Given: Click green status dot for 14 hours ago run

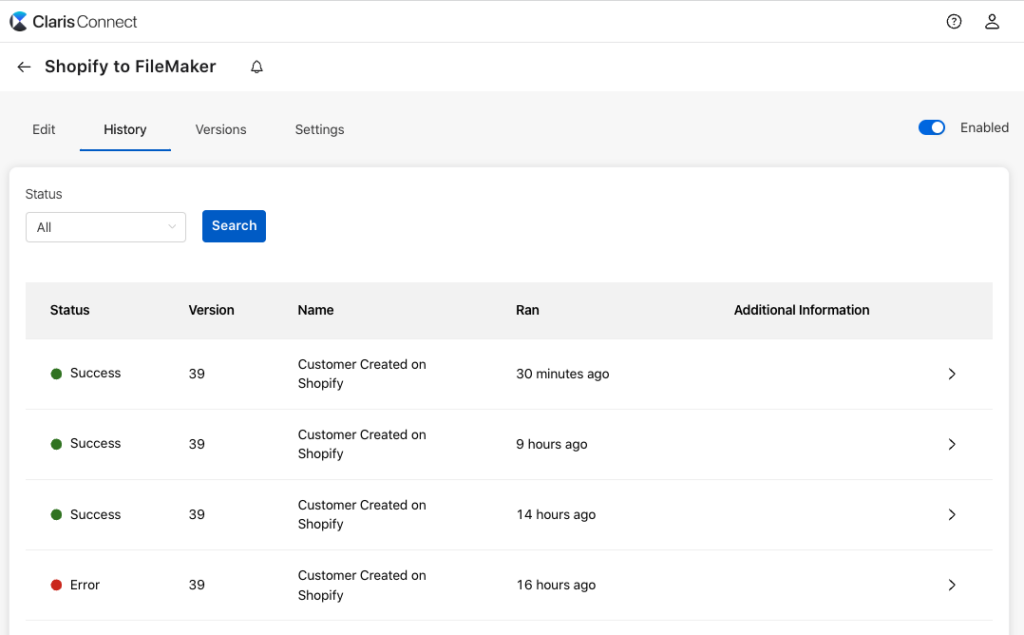Looking at the screenshot, I should tap(56, 515).
